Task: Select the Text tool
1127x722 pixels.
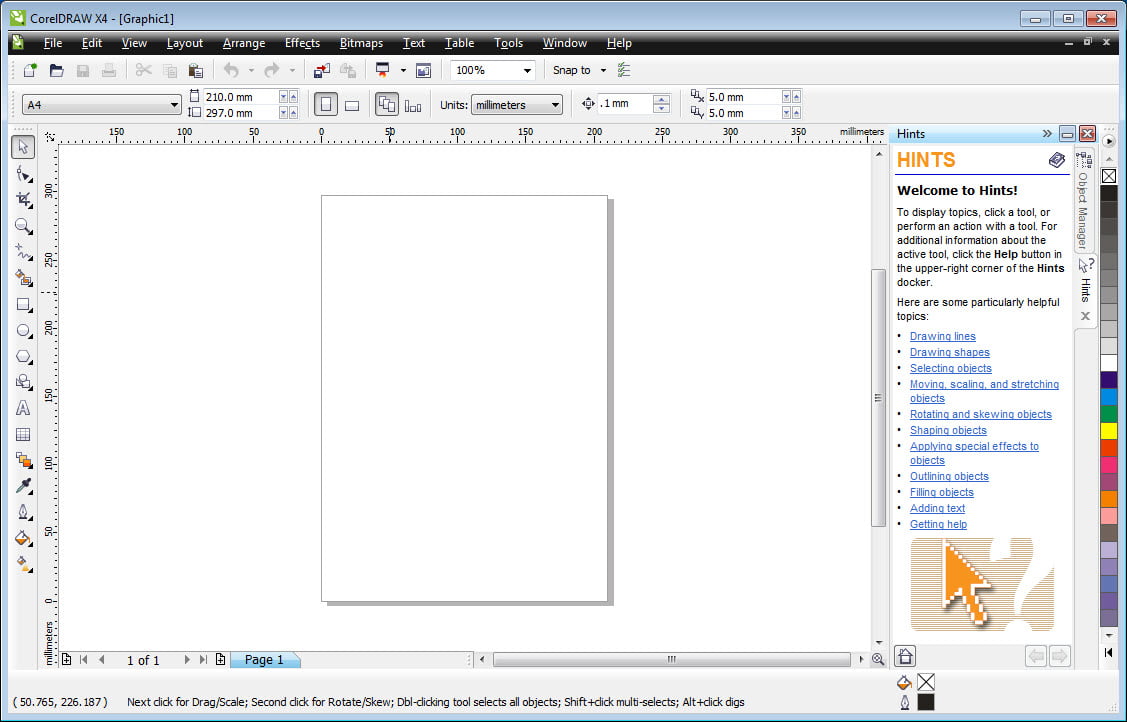Action: [23, 408]
